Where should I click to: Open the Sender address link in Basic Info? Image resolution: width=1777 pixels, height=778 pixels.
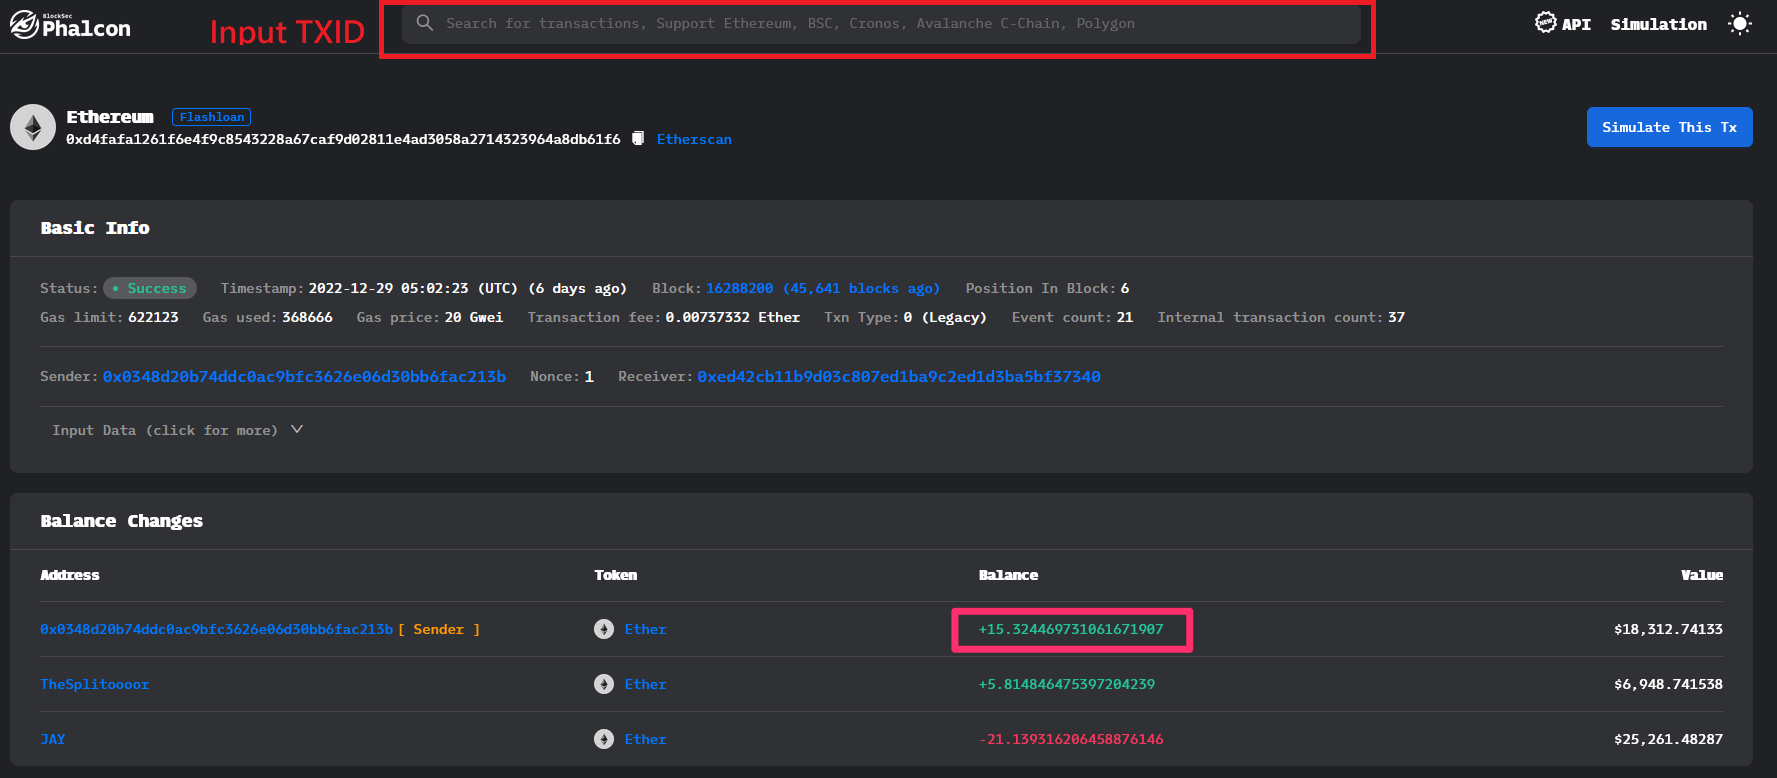(304, 377)
